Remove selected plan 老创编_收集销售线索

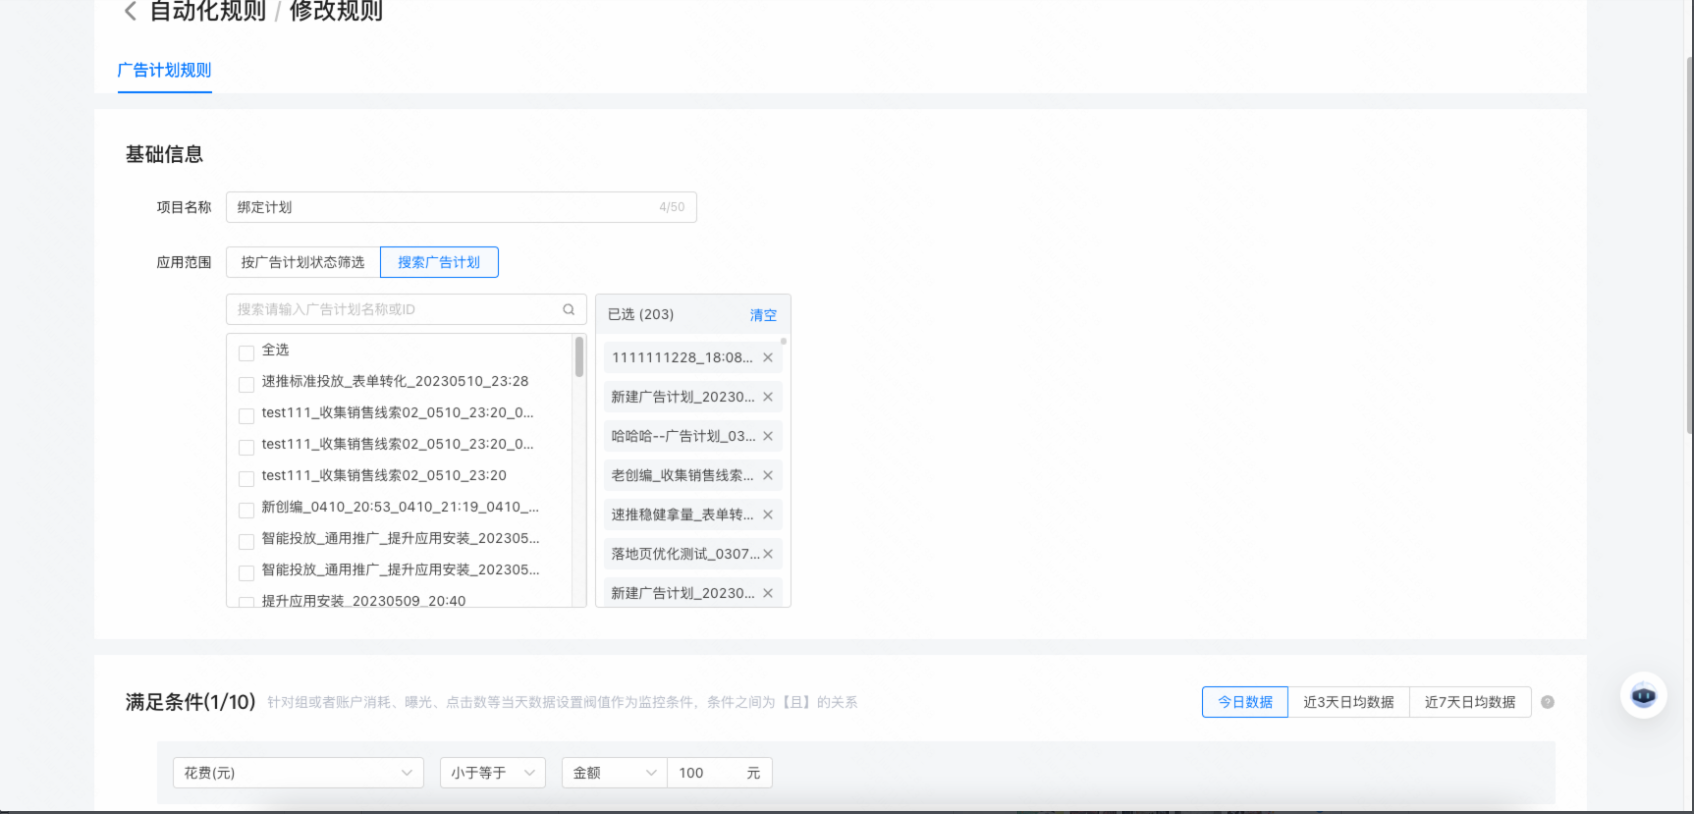click(x=768, y=475)
